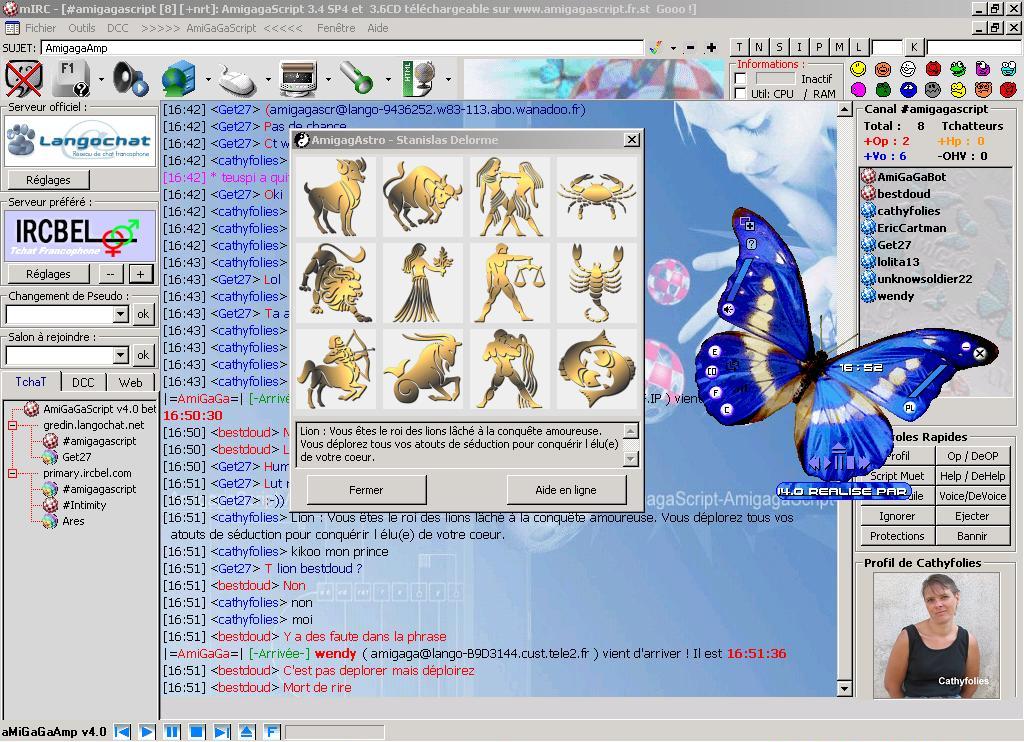Open dropdown arrow beside server icon
The height and width of the screenshot is (742, 1024).
point(208,80)
